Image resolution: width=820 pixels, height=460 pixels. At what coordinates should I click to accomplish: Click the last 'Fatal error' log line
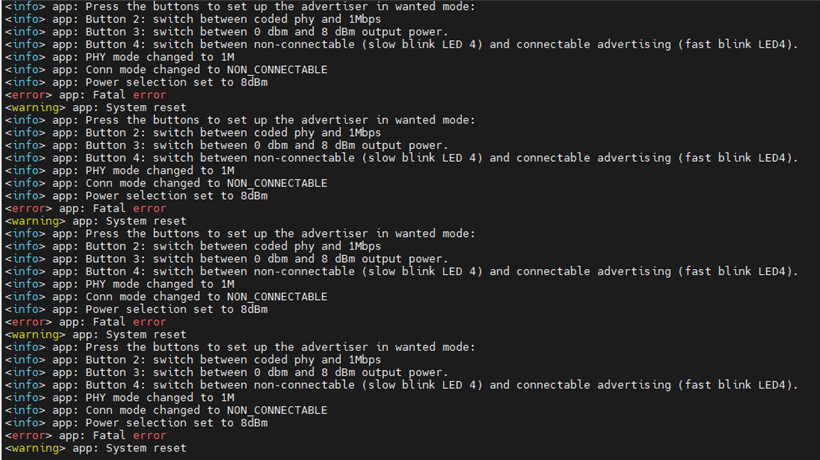pyautogui.click(x=86, y=435)
